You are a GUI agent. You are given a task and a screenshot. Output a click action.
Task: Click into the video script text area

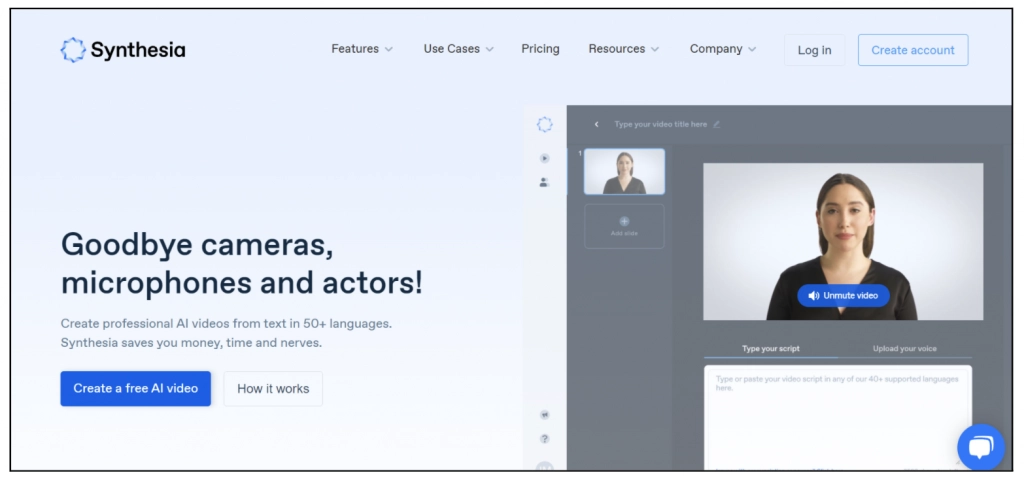click(x=838, y=416)
